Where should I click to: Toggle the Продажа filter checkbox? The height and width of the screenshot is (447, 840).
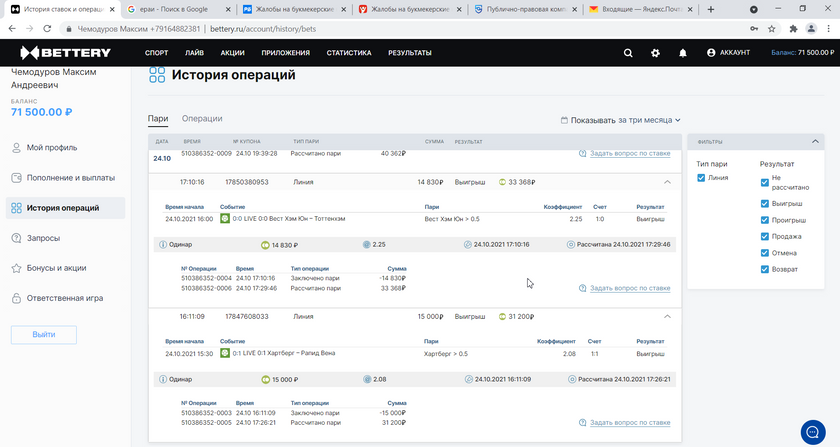(764, 236)
